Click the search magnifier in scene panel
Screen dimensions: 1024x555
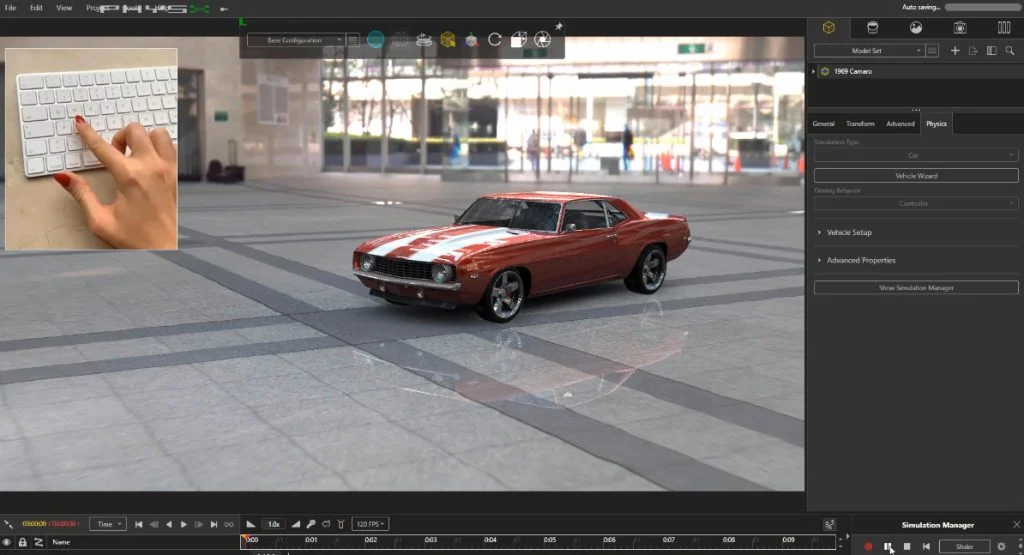click(x=1009, y=50)
